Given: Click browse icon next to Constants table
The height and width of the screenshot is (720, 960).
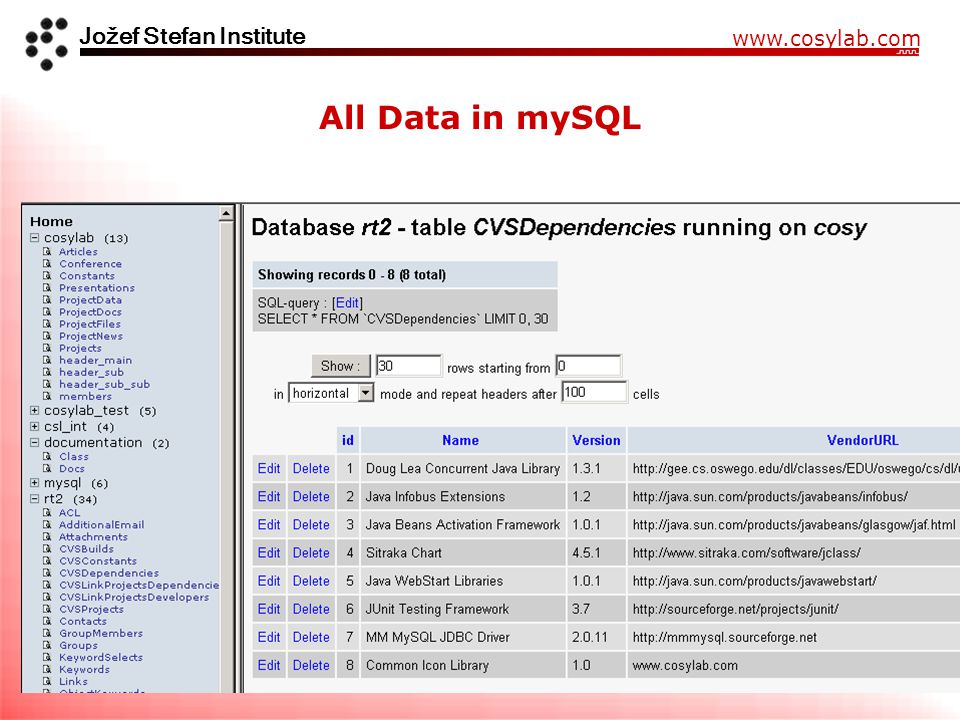Looking at the screenshot, I should 47,276.
